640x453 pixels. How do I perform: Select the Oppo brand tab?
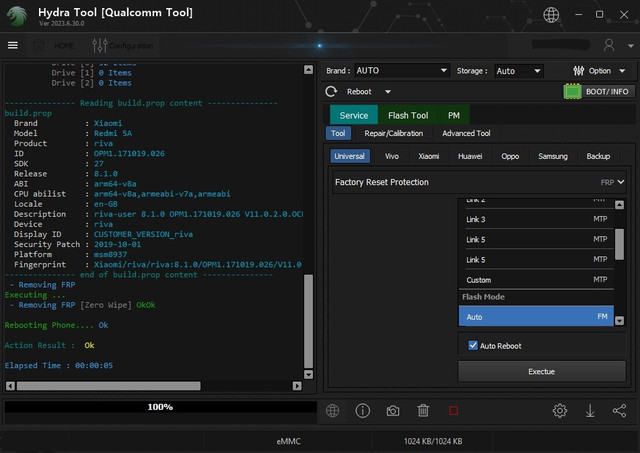[x=510, y=156]
